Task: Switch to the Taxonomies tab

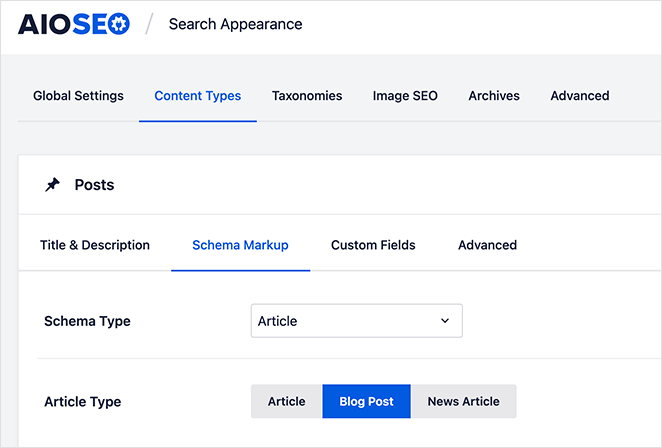Action: point(307,96)
